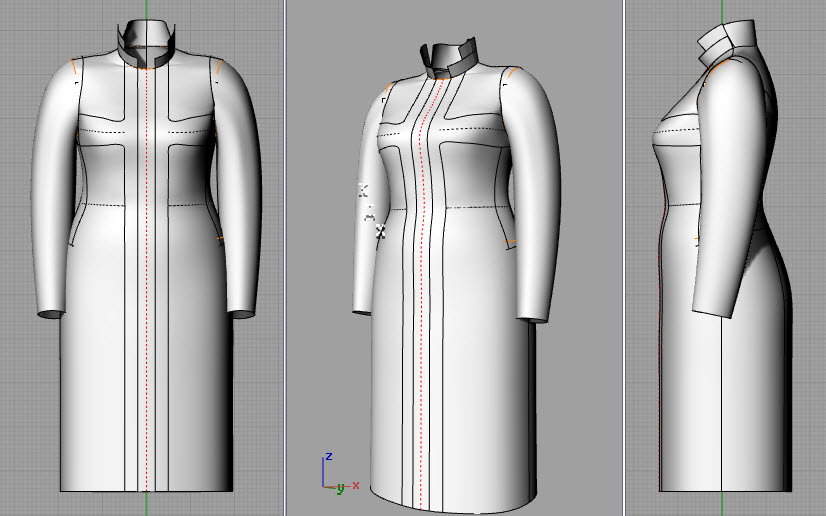Select the sleeve in the side view dress

point(729,190)
